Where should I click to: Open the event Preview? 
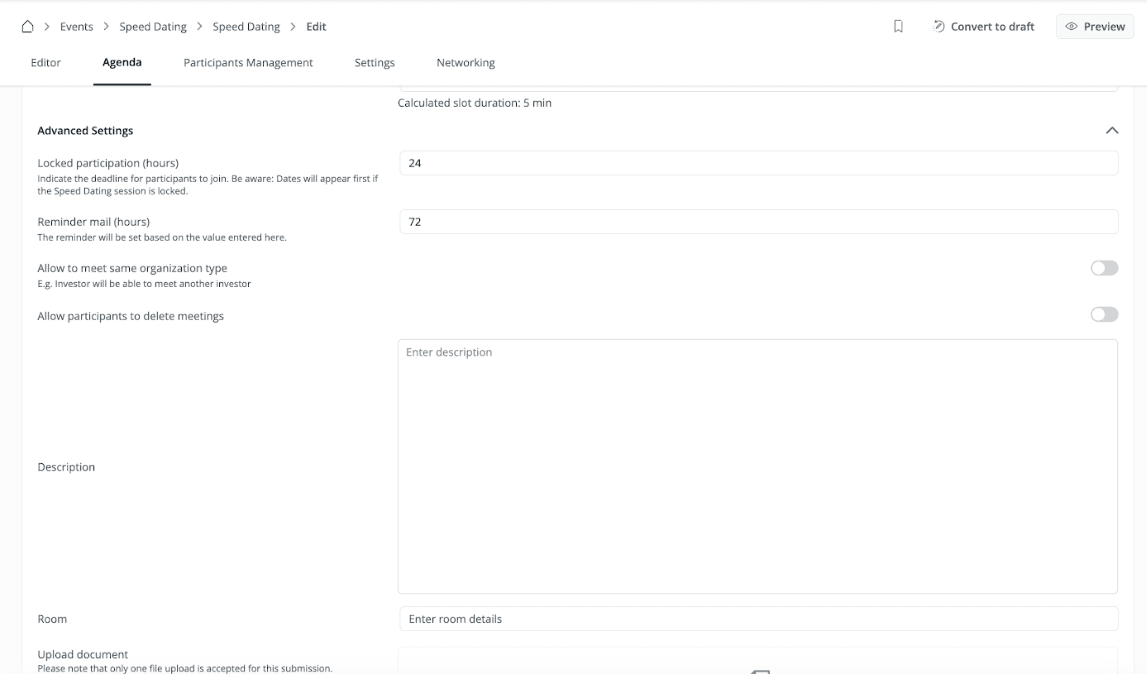tap(1095, 27)
